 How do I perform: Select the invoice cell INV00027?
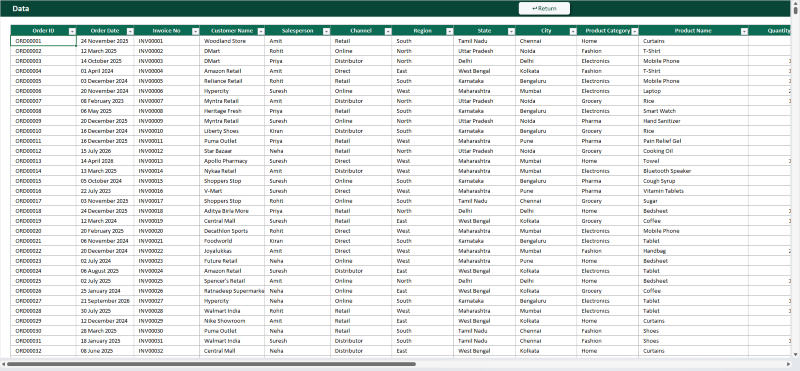[x=167, y=301]
